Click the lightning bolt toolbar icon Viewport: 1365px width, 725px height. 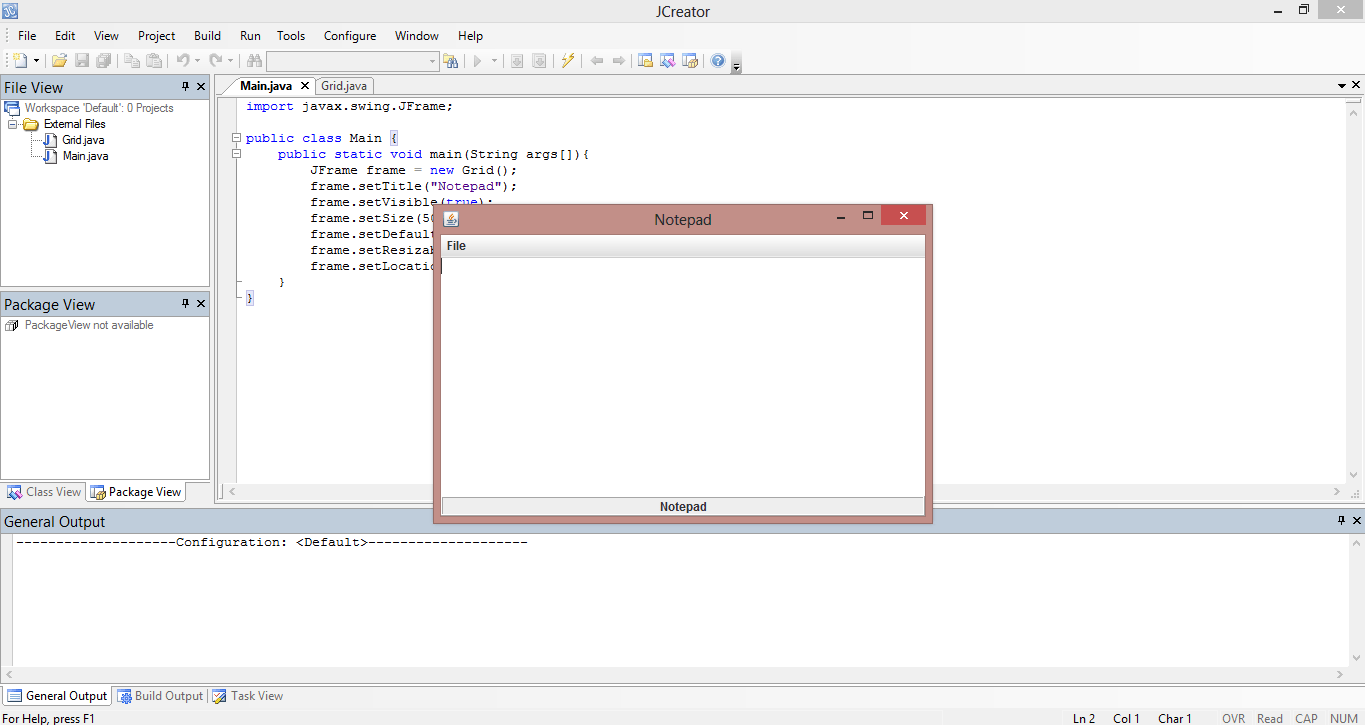pyautogui.click(x=568, y=61)
